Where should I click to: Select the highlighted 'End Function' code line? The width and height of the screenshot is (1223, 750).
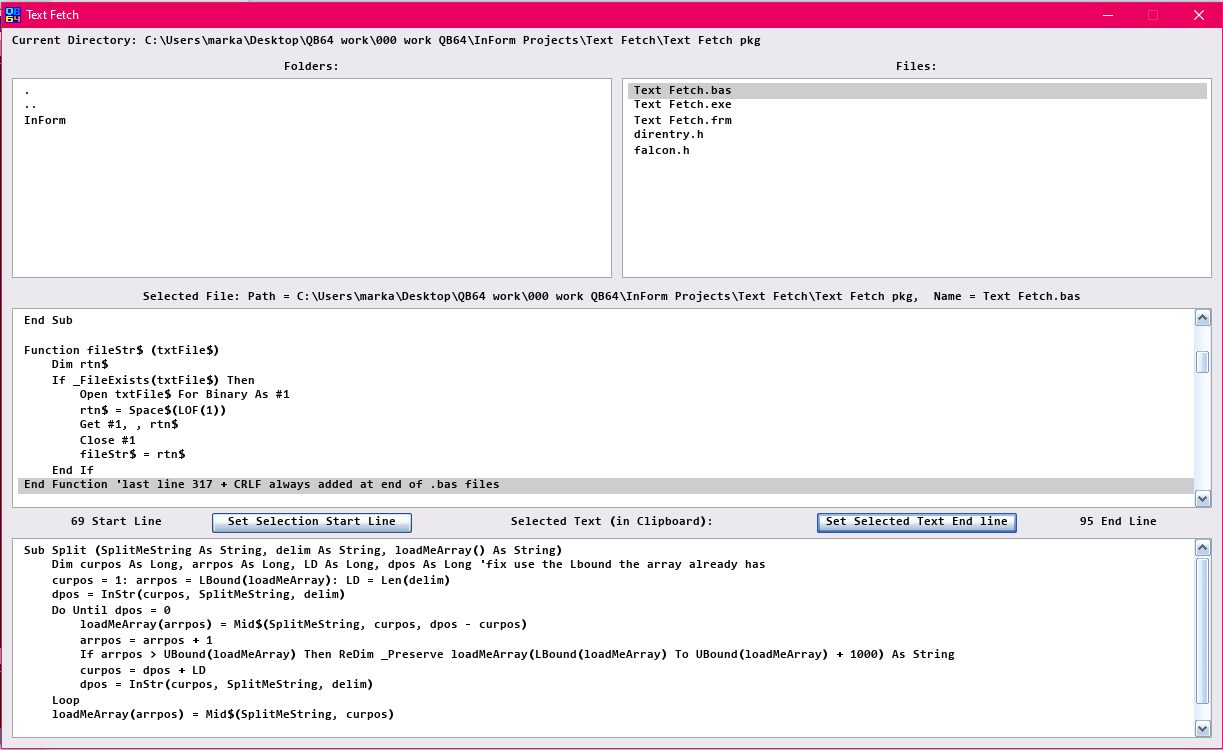tap(262, 485)
